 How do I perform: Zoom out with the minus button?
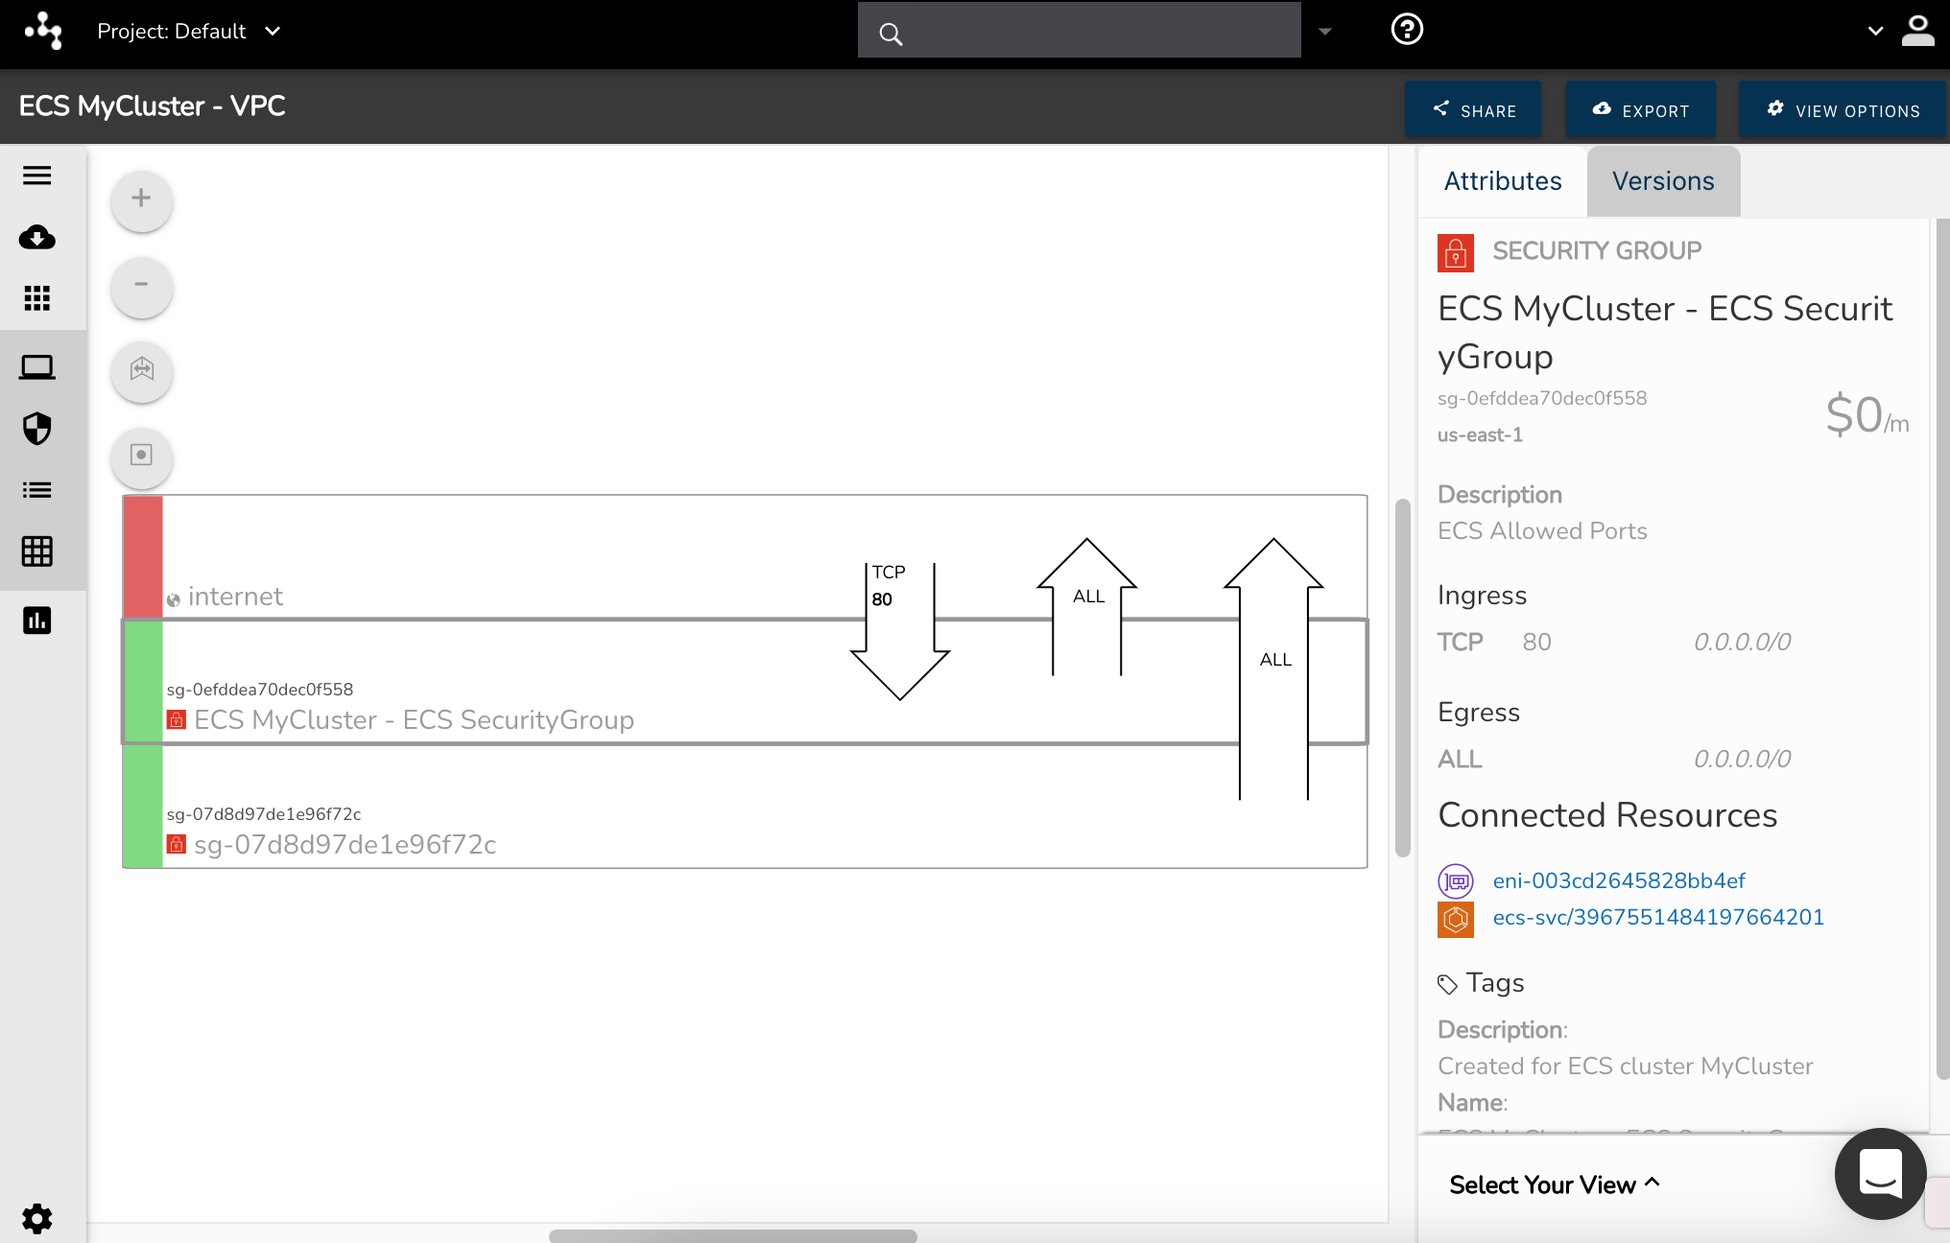(141, 285)
